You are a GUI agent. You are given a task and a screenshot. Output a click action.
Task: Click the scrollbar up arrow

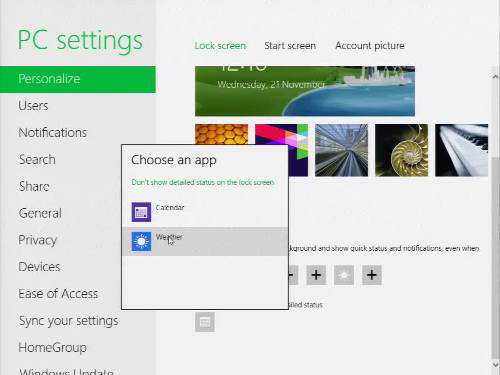[496, 77]
